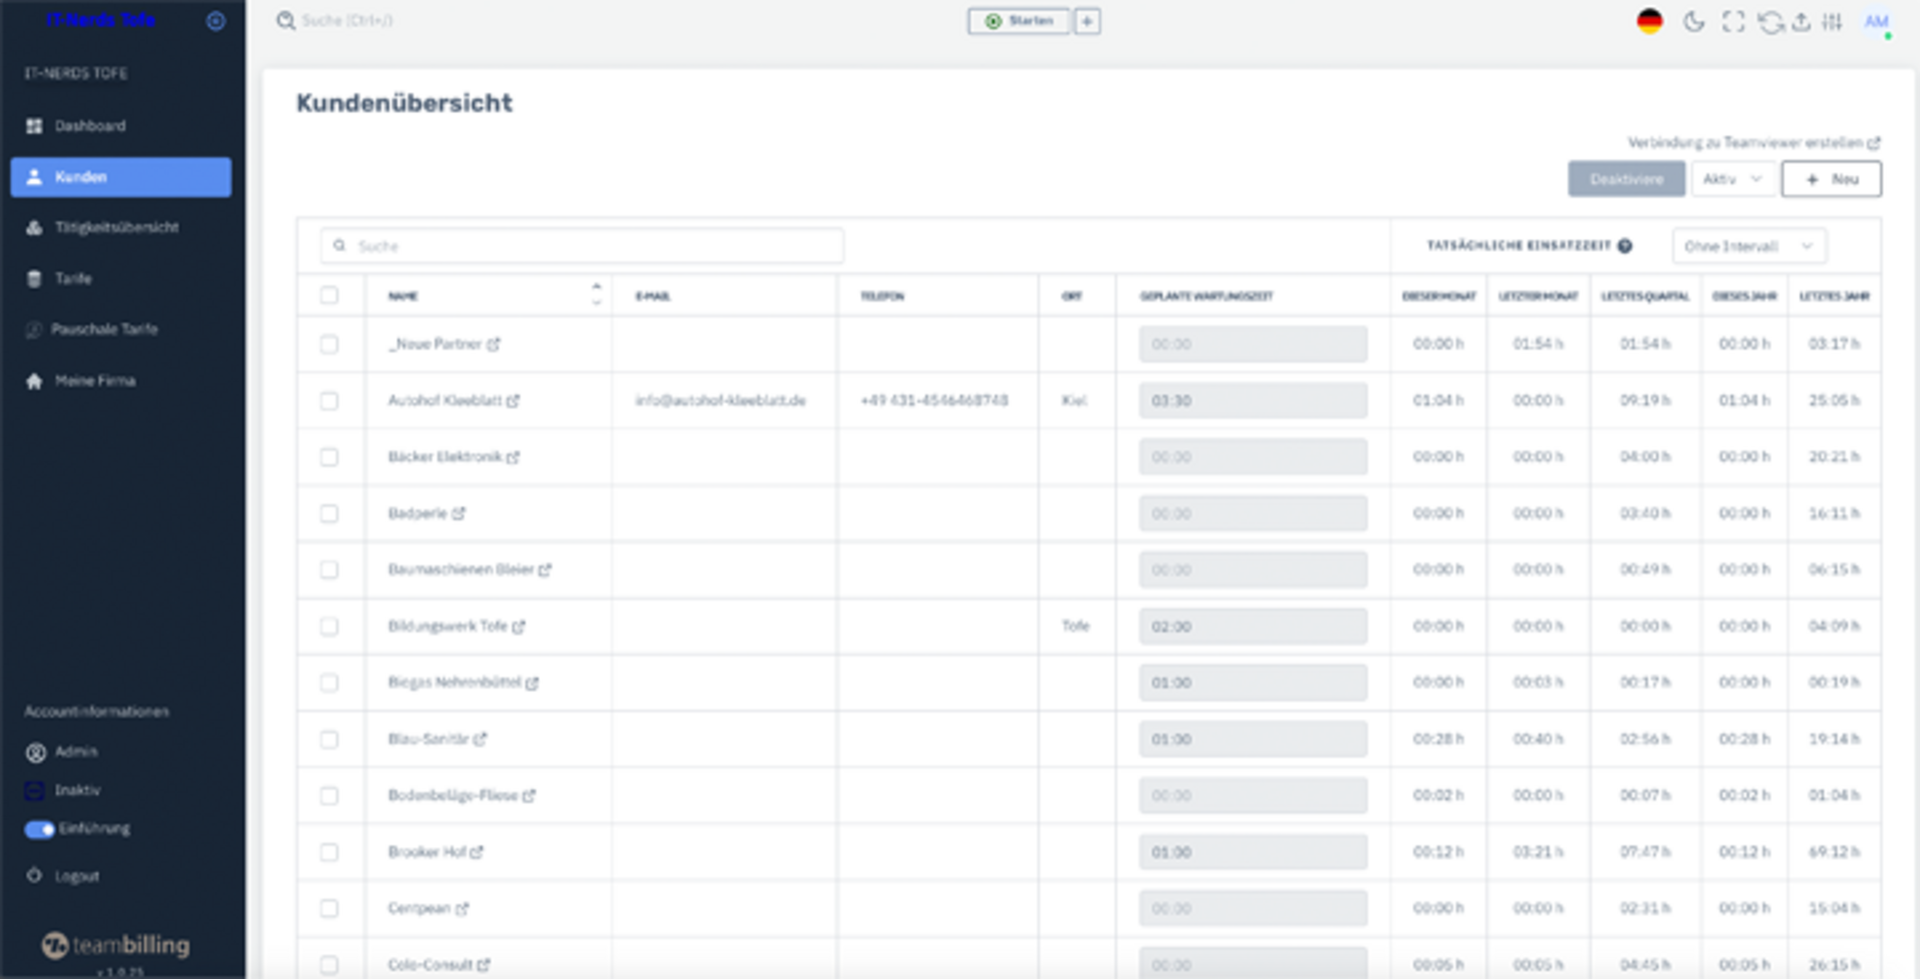The image size is (1920, 979).
Task: Toggle the Einführung switch
Action: (39, 829)
